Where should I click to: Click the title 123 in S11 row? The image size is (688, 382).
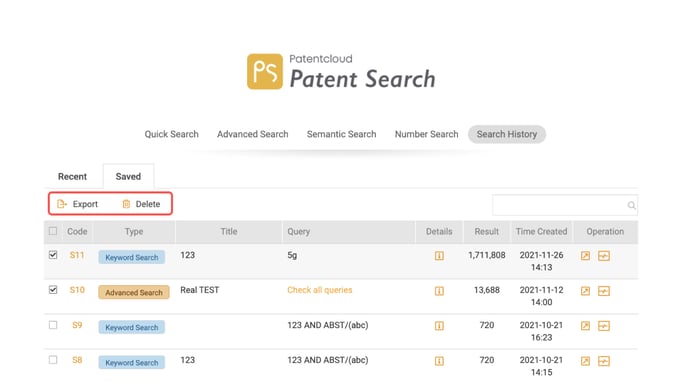pos(187,255)
